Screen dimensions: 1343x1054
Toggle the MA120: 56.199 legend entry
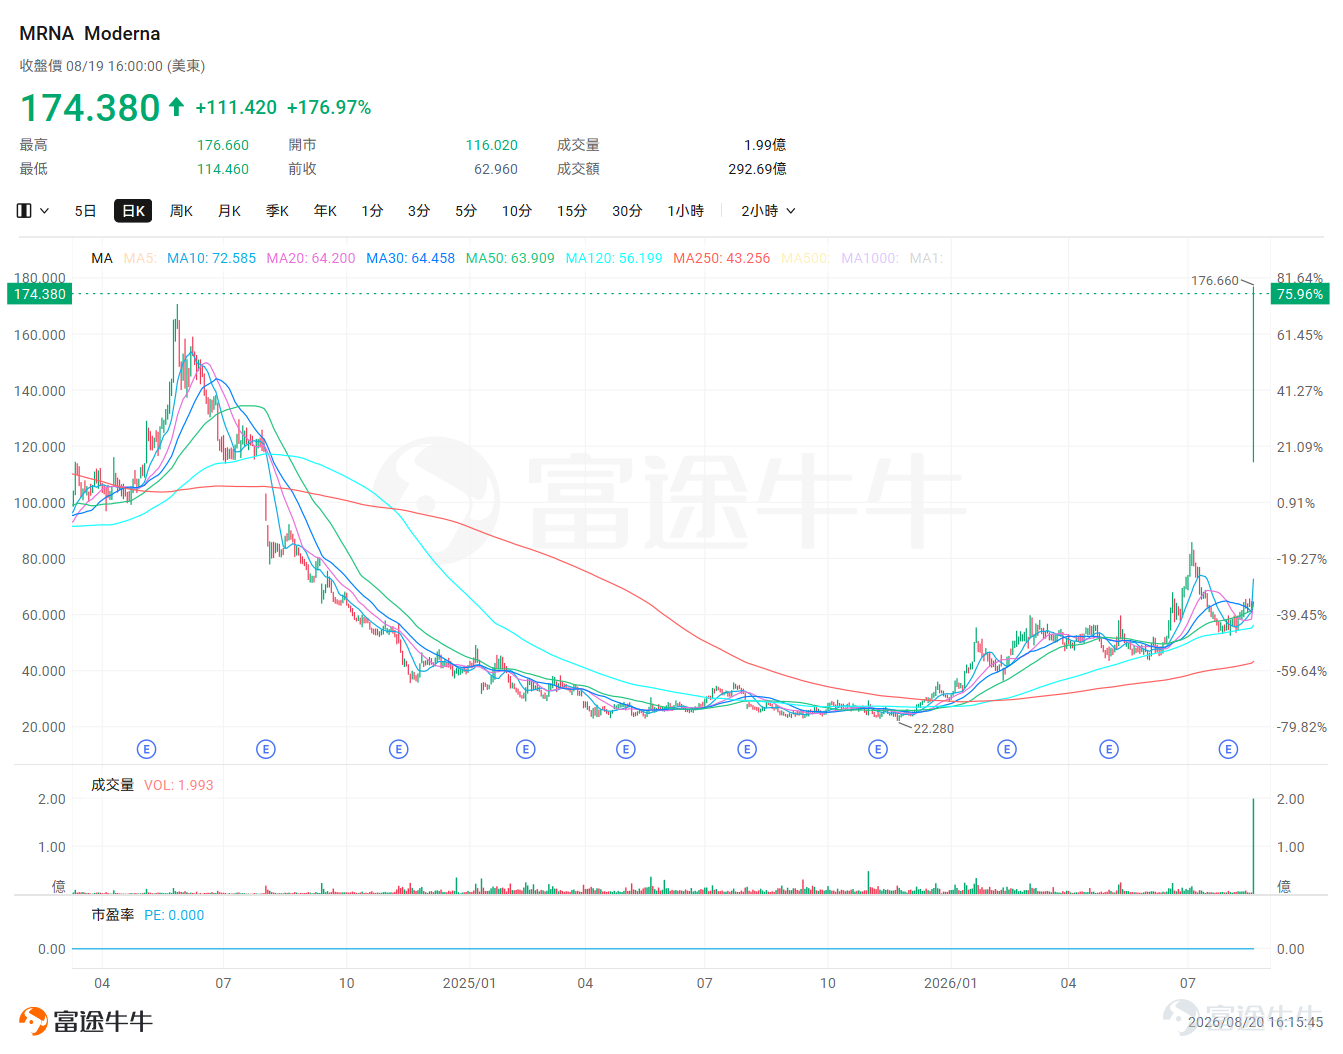pyautogui.click(x=614, y=258)
